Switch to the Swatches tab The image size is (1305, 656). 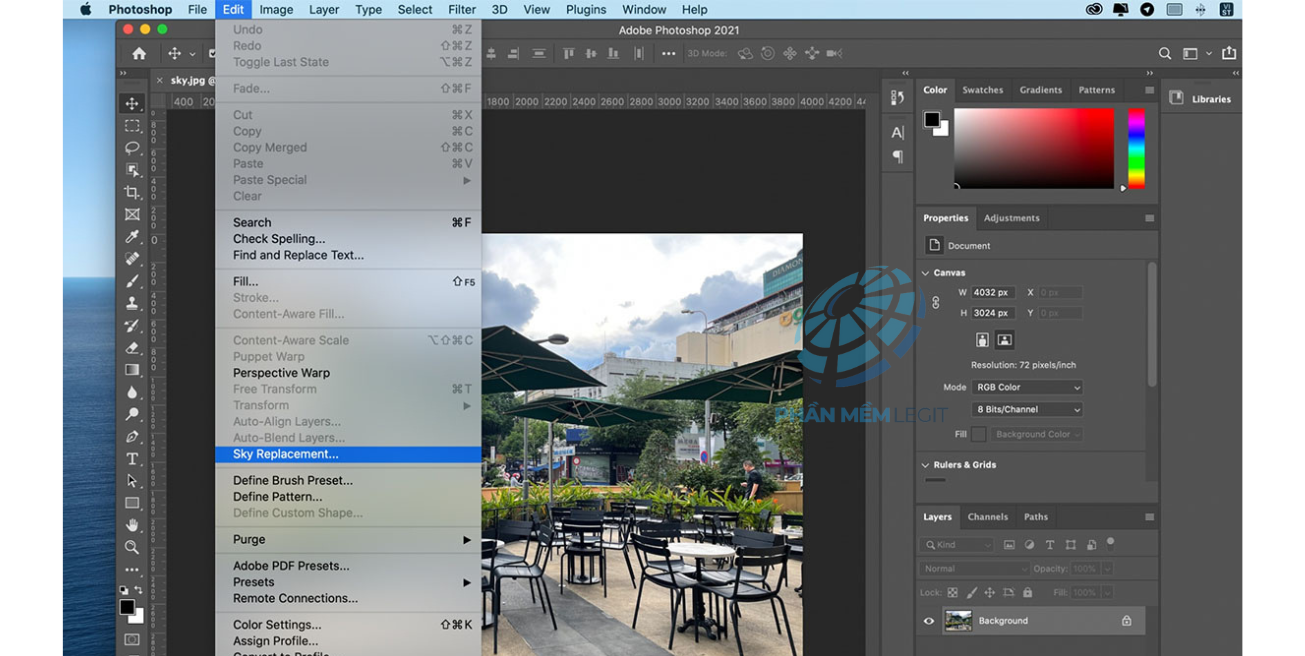[x=982, y=90]
